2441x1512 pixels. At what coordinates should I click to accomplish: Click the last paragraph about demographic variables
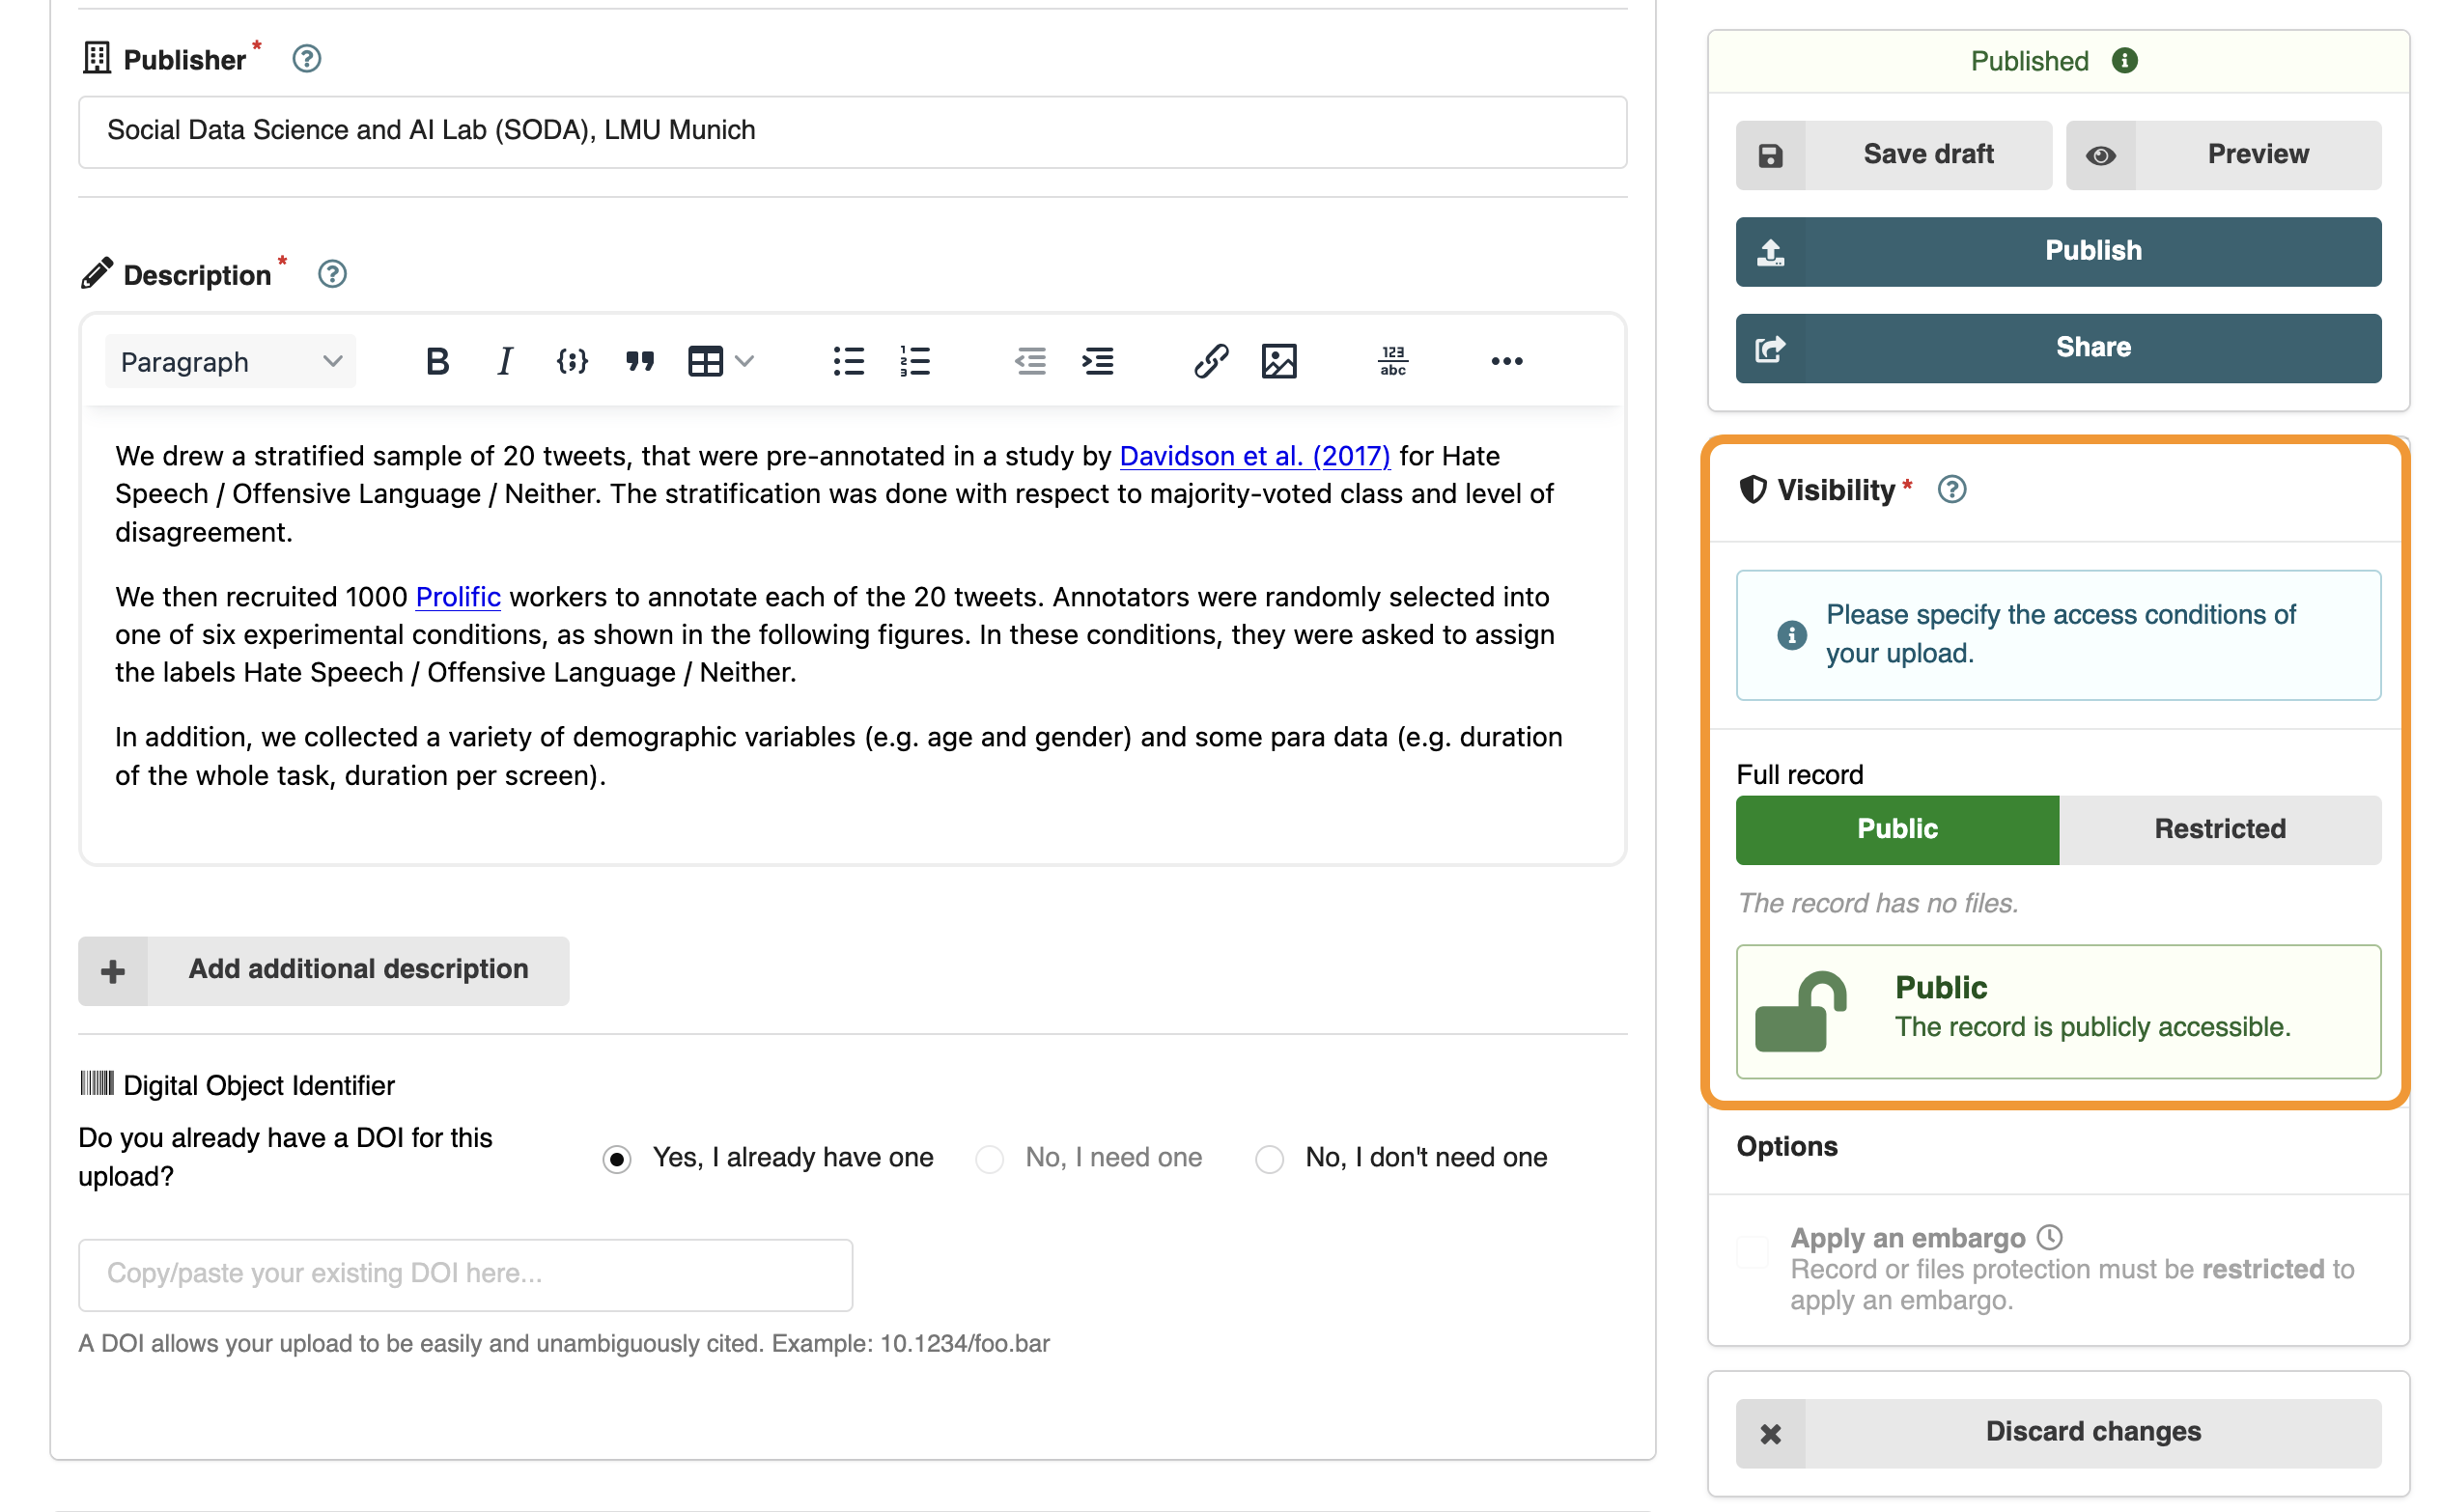point(838,756)
